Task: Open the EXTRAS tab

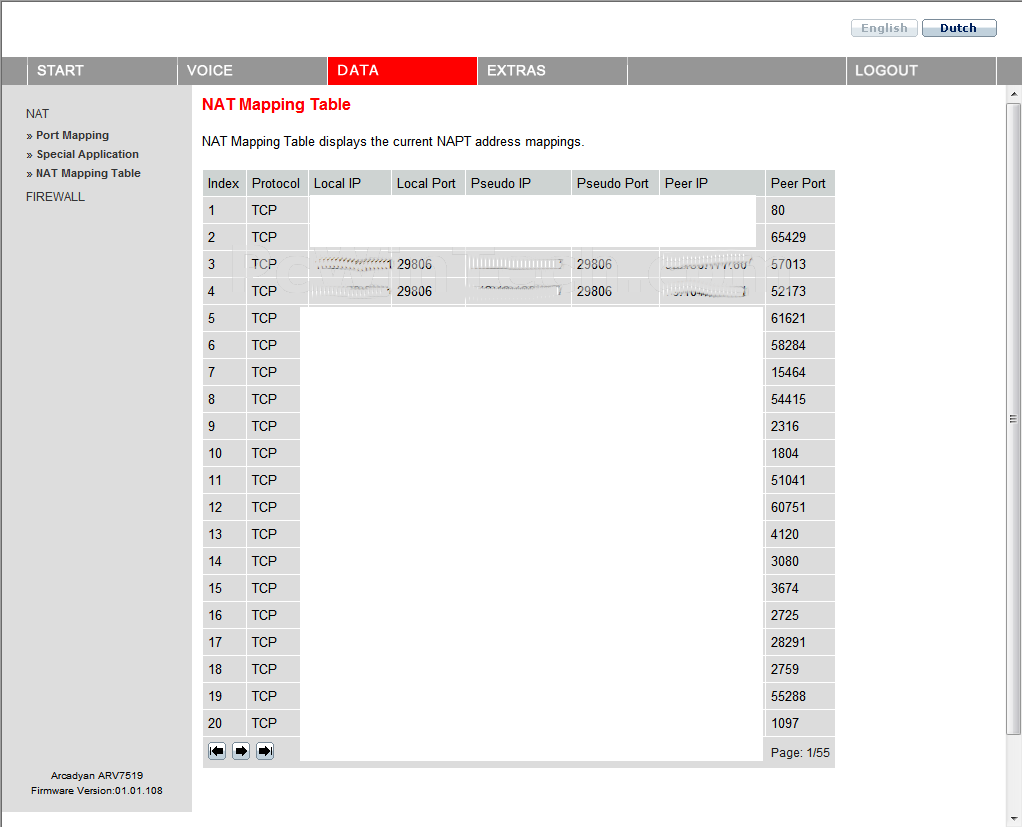Action: coord(552,70)
